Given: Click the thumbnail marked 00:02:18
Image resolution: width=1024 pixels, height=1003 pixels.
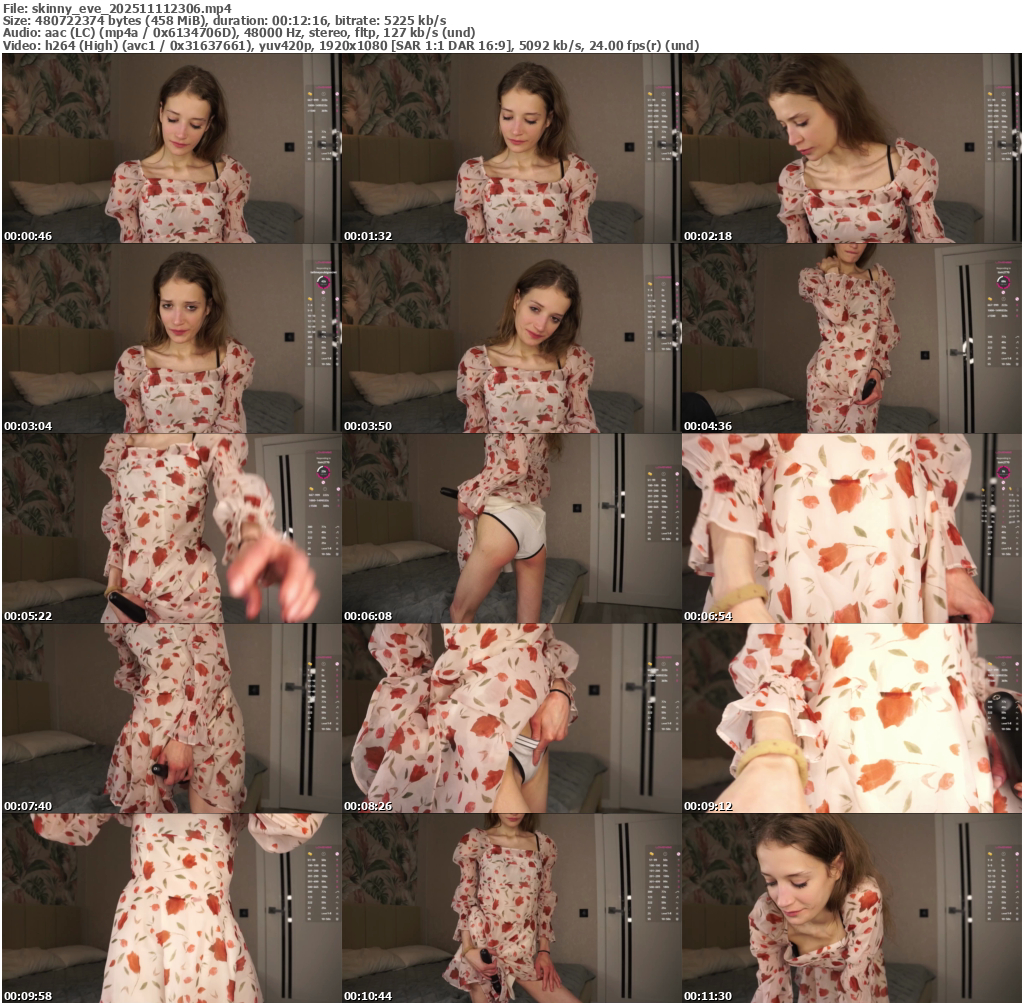Looking at the screenshot, I should coord(851,148).
